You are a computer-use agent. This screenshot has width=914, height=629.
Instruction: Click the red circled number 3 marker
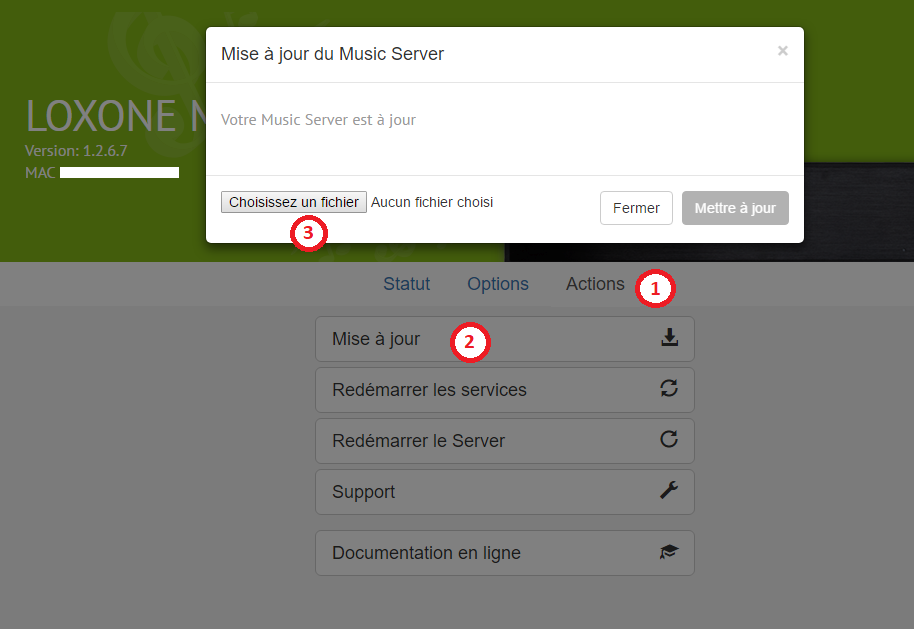click(x=308, y=233)
